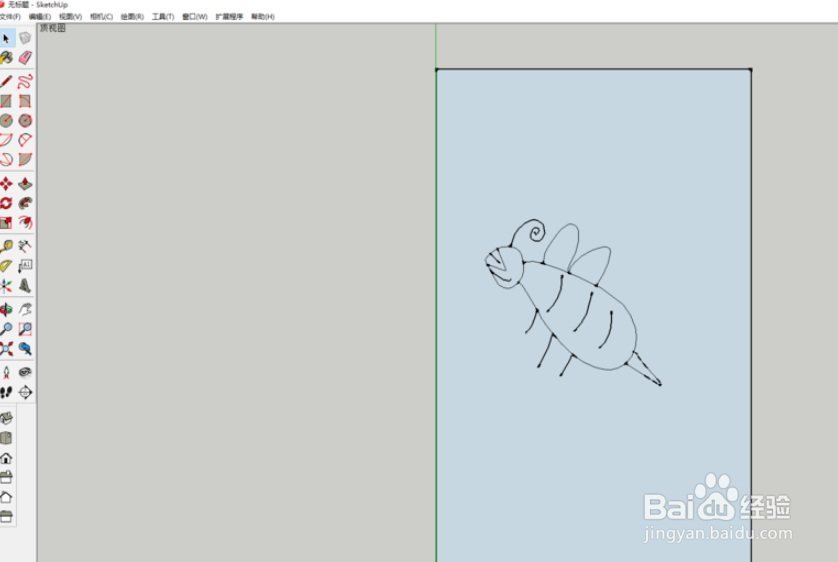The height and width of the screenshot is (562, 838).
Task: Select the Scale tool
Action: pyautogui.click(x=6, y=222)
